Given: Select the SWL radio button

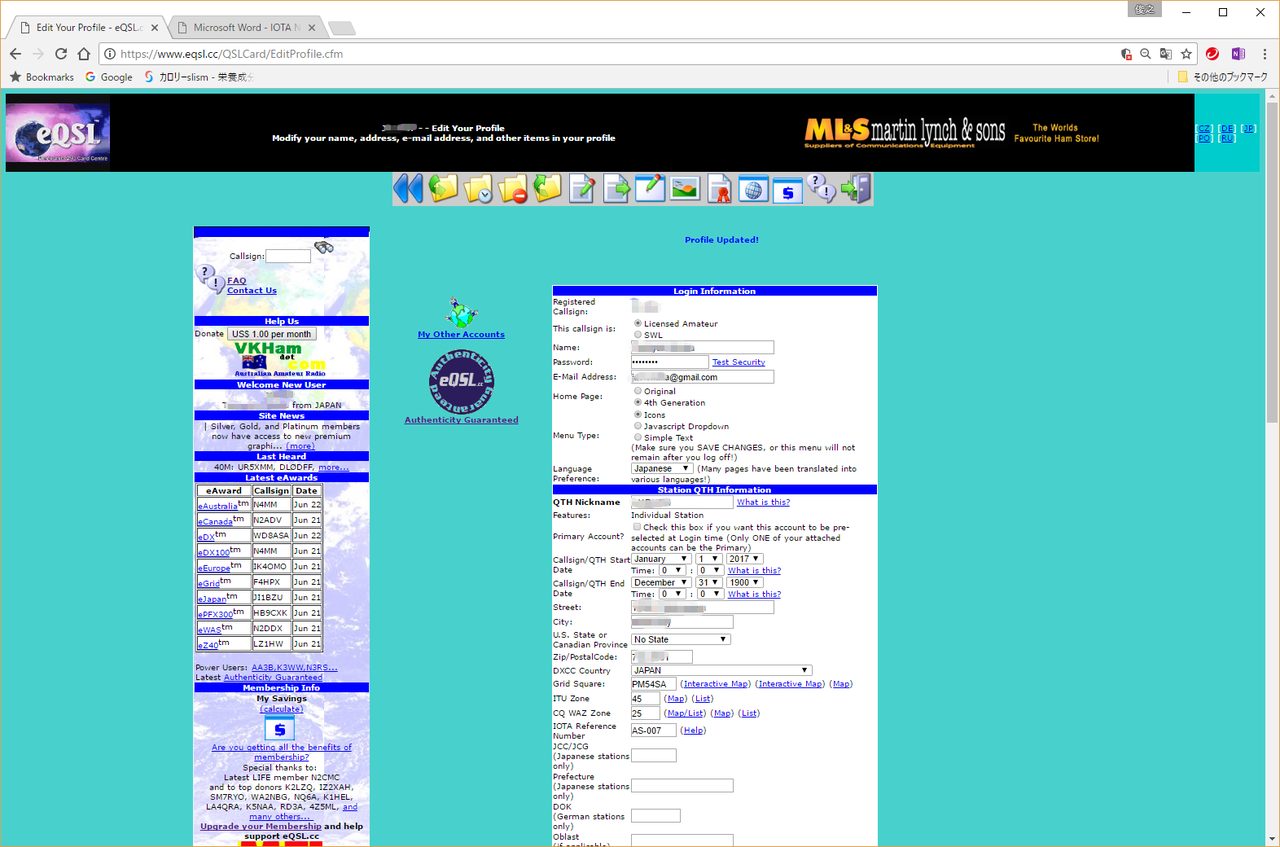Looking at the screenshot, I should coord(638,335).
